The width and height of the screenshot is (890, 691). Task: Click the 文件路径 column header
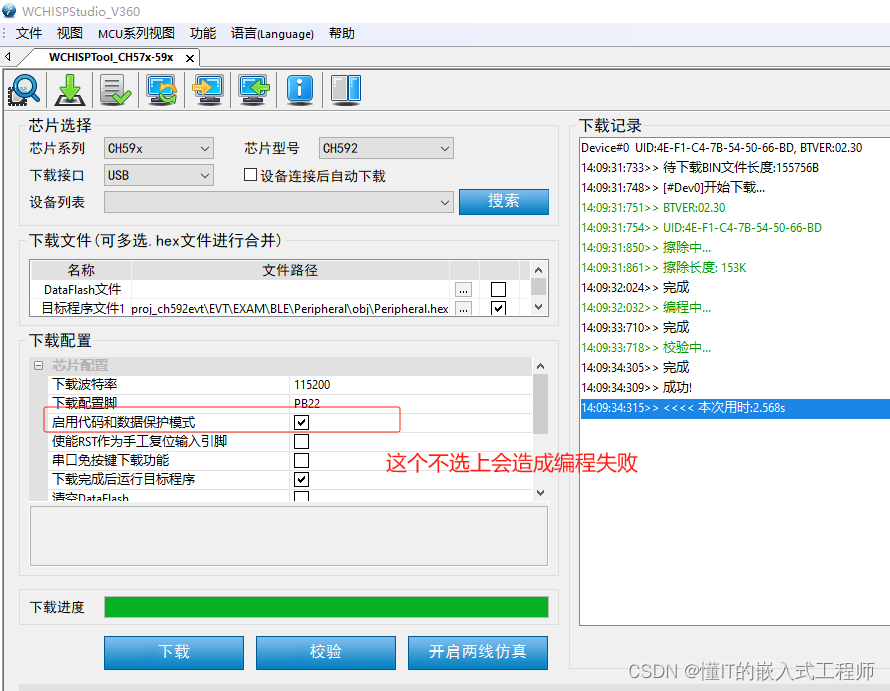coord(290,270)
